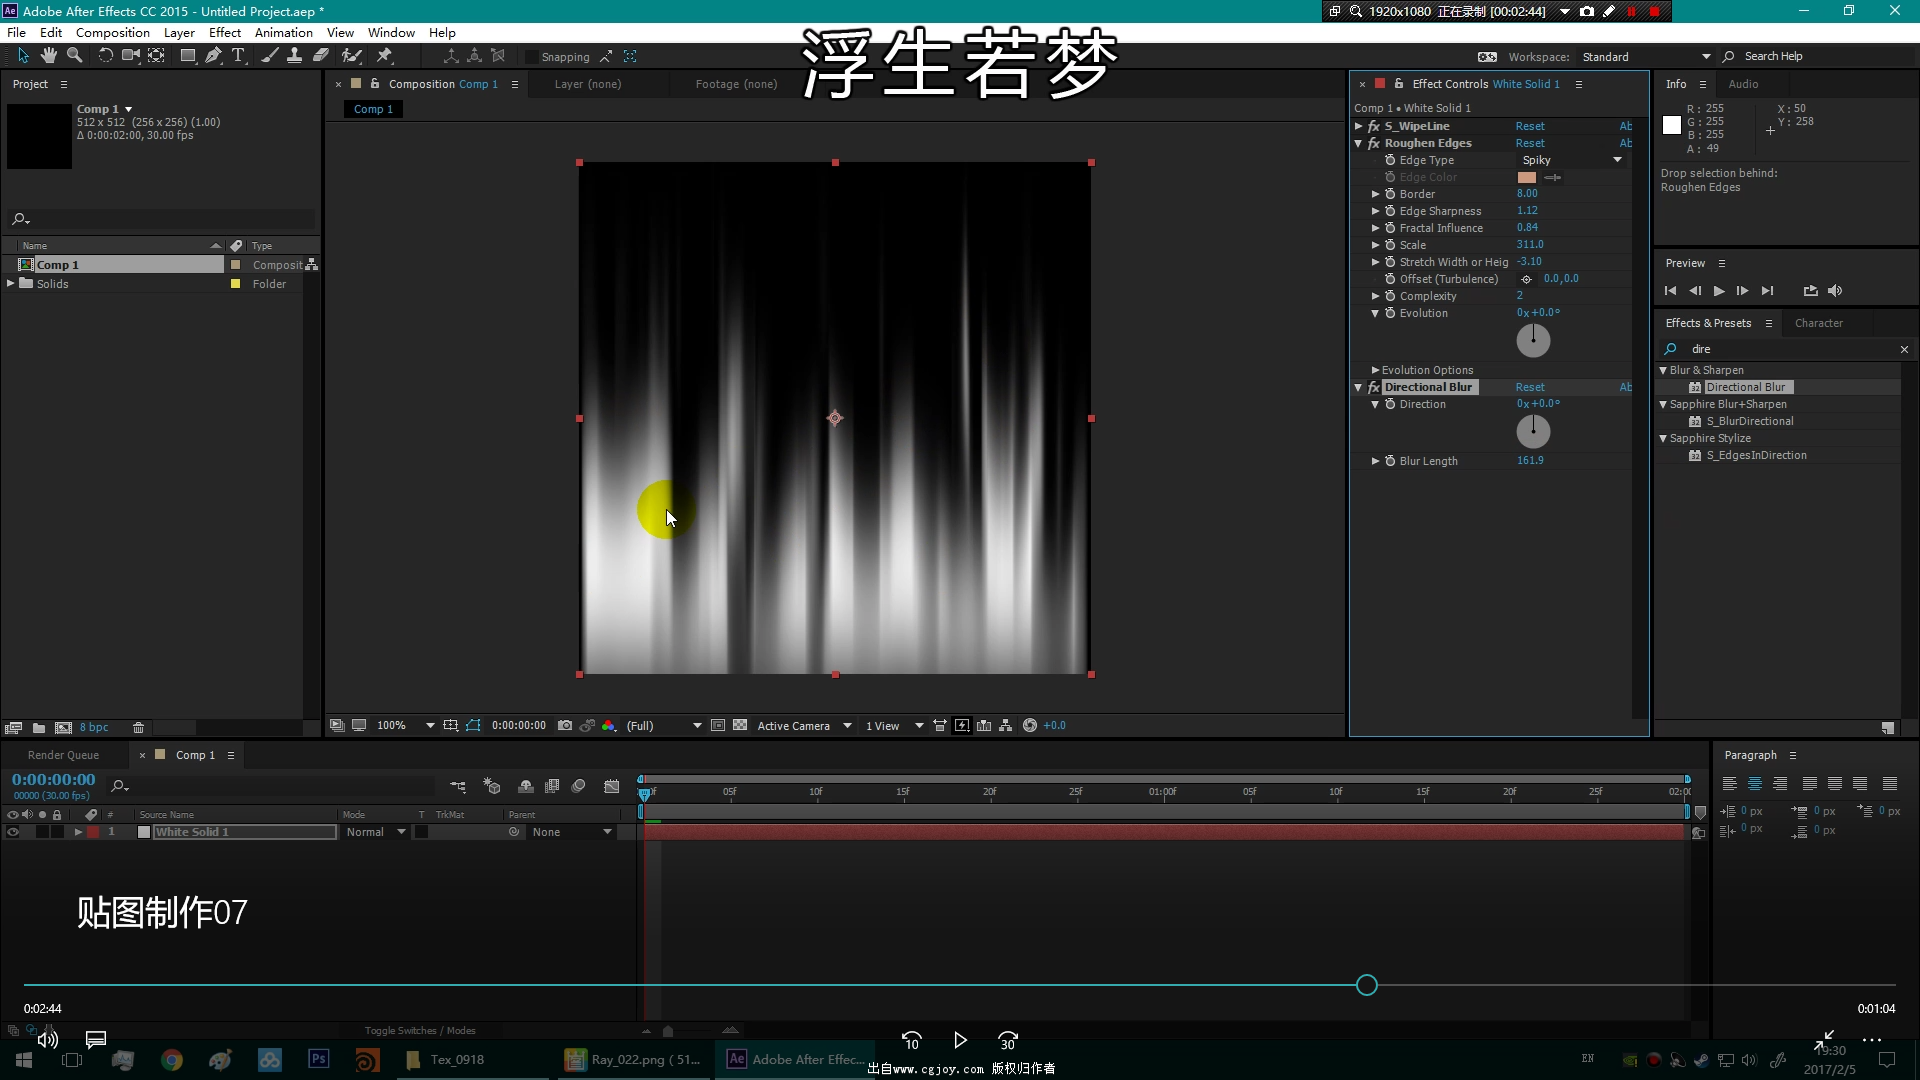Reset the Roughen Edges effect
1920x1080 pixels.
pos(1530,143)
